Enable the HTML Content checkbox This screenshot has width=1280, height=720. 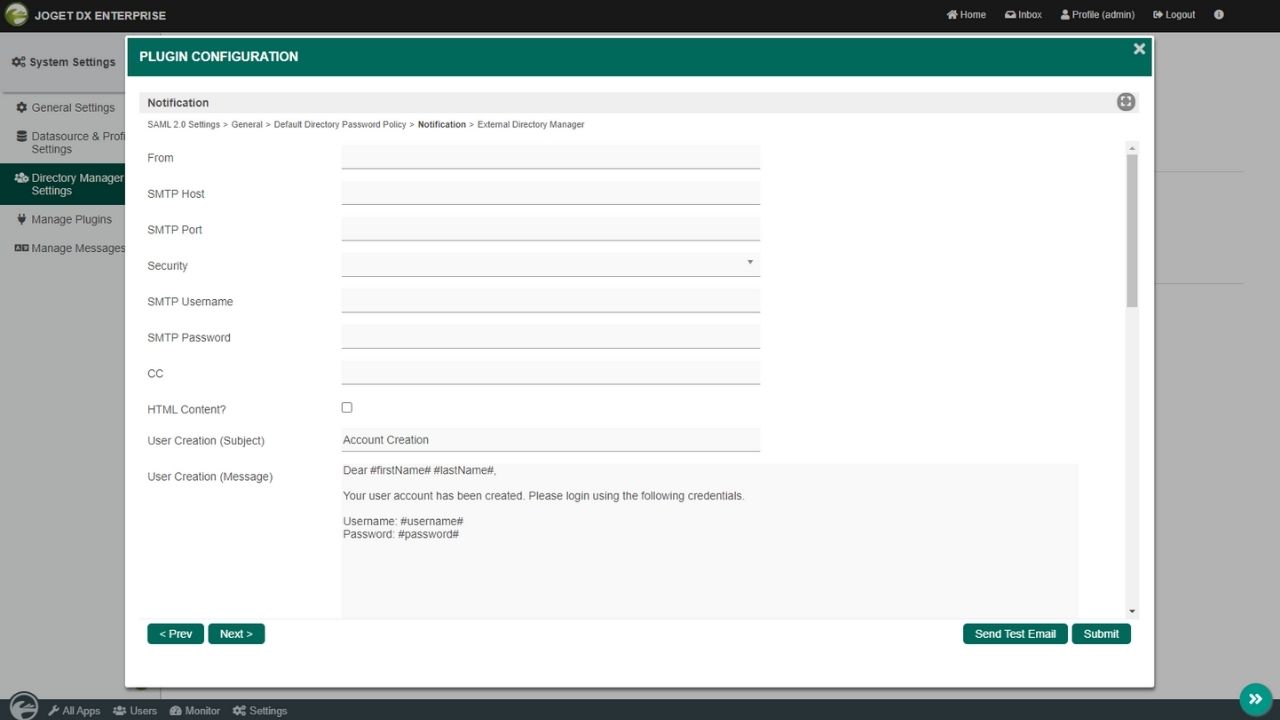tap(347, 407)
